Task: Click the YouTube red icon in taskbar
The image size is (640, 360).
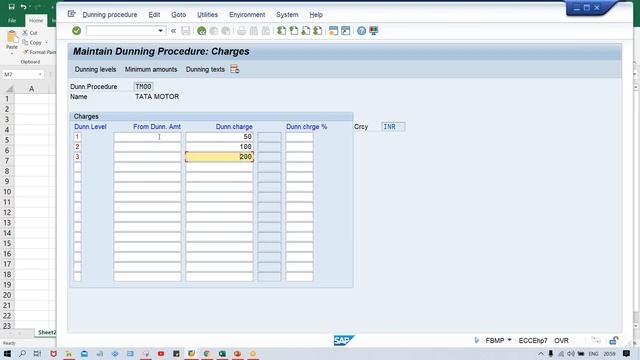Action: (161, 353)
